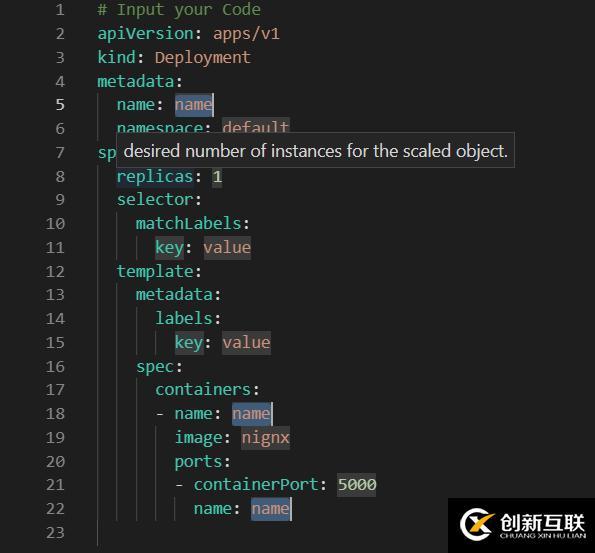Click the 'ports:' key

click(202, 462)
